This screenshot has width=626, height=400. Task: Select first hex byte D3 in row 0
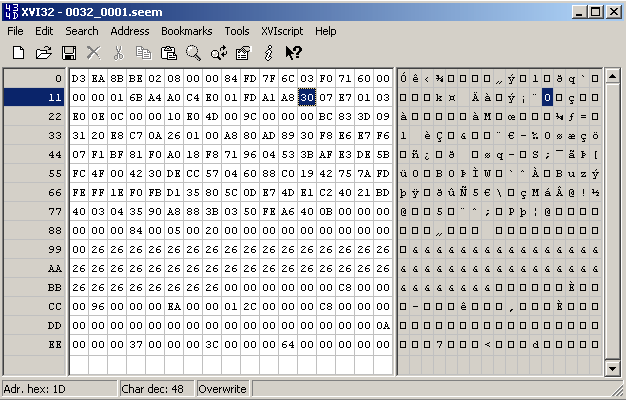tap(79, 78)
